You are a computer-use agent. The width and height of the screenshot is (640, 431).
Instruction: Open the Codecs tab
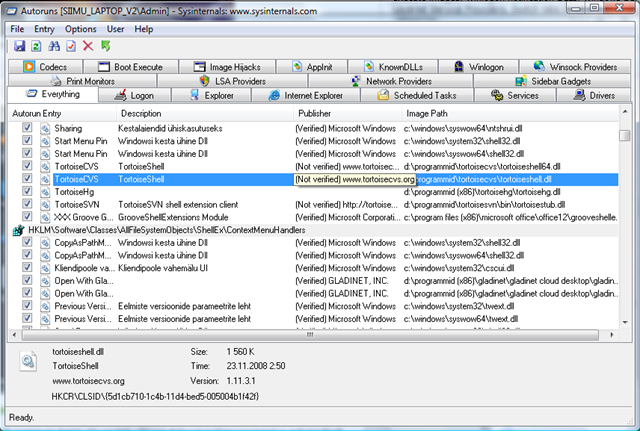pos(45,67)
